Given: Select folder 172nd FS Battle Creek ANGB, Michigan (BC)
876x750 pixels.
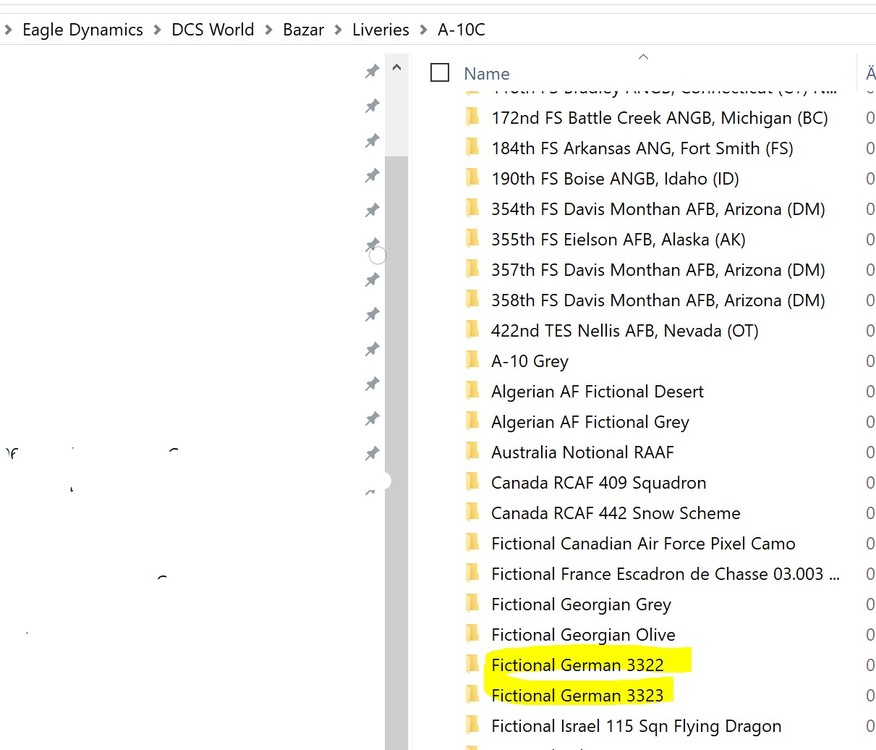Looking at the screenshot, I should [x=659, y=118].
